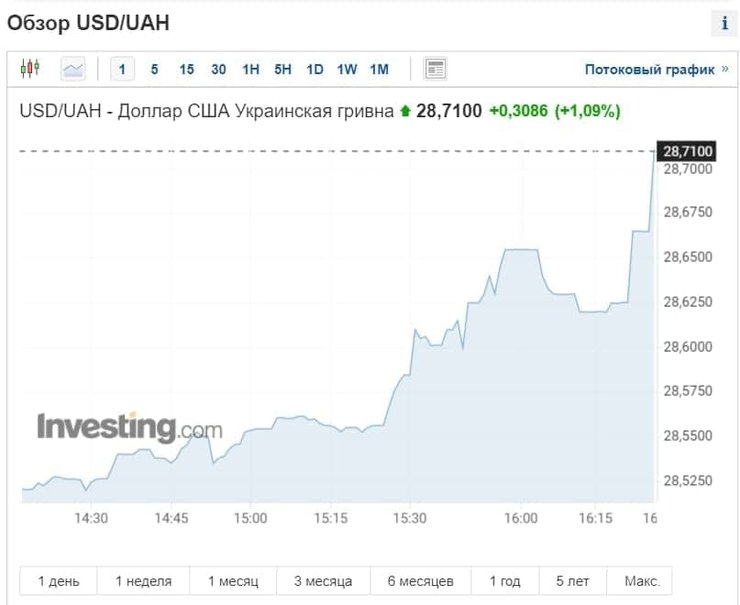This screenshot has height=605, width=740.
Task: Switch to candlestick chart type
Action: (30, 69)
